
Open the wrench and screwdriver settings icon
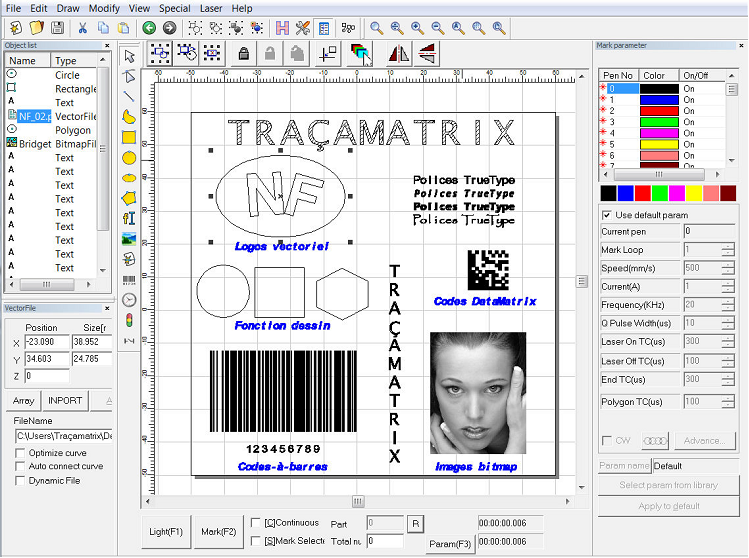pos(302,28)
